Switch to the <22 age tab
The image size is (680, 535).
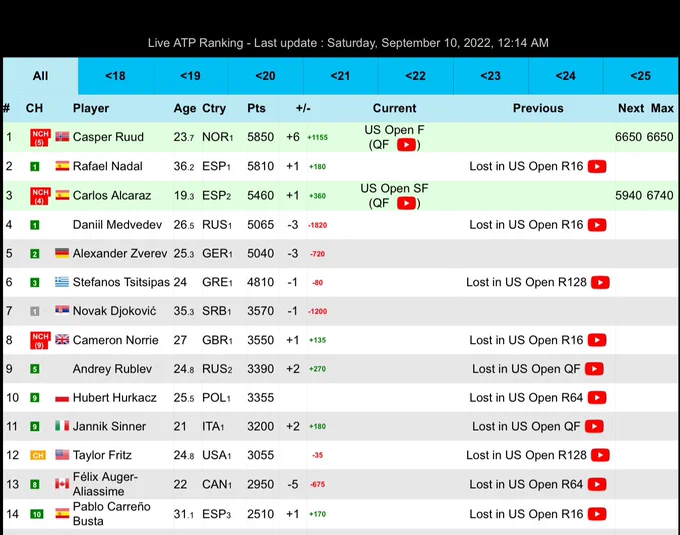pos(415,76)
